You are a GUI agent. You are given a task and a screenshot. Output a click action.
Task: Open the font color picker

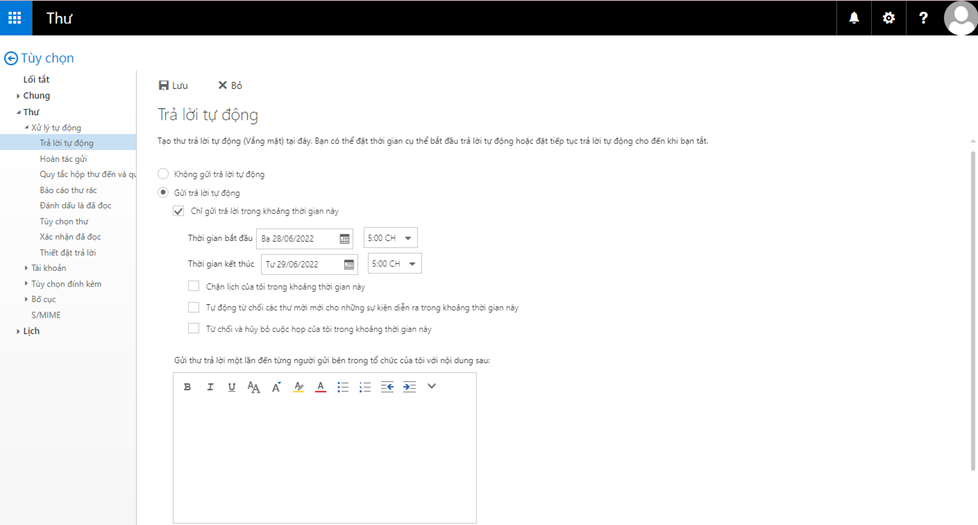pos(320,387)
